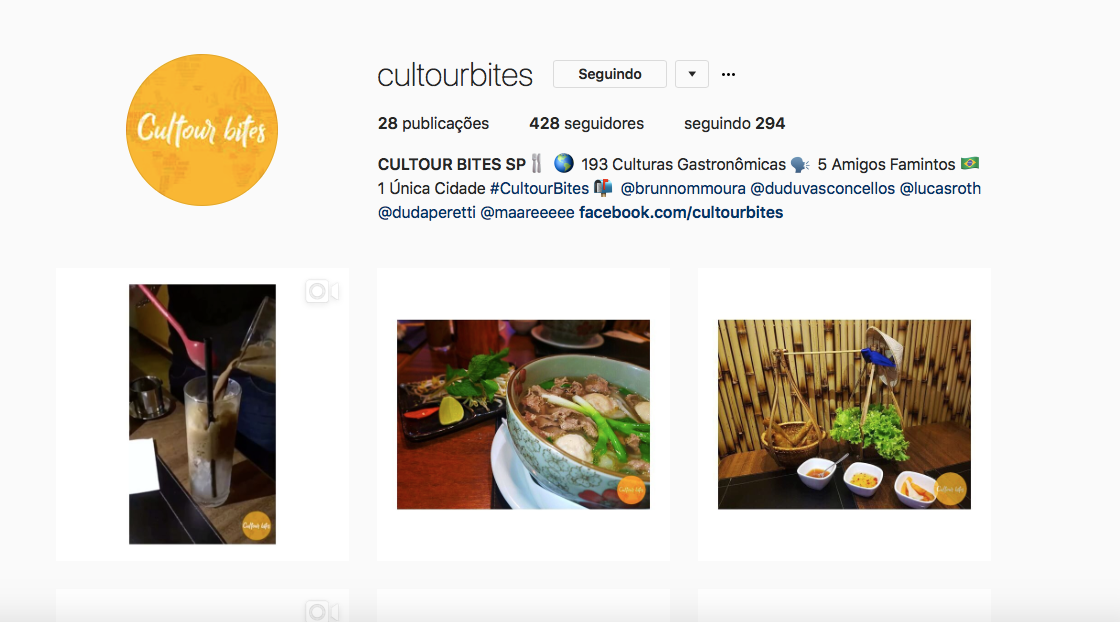This screenshot has height=622, width=1120.
Task: Open the #CultourBites hashtag link
Action: tap(539, 189)
